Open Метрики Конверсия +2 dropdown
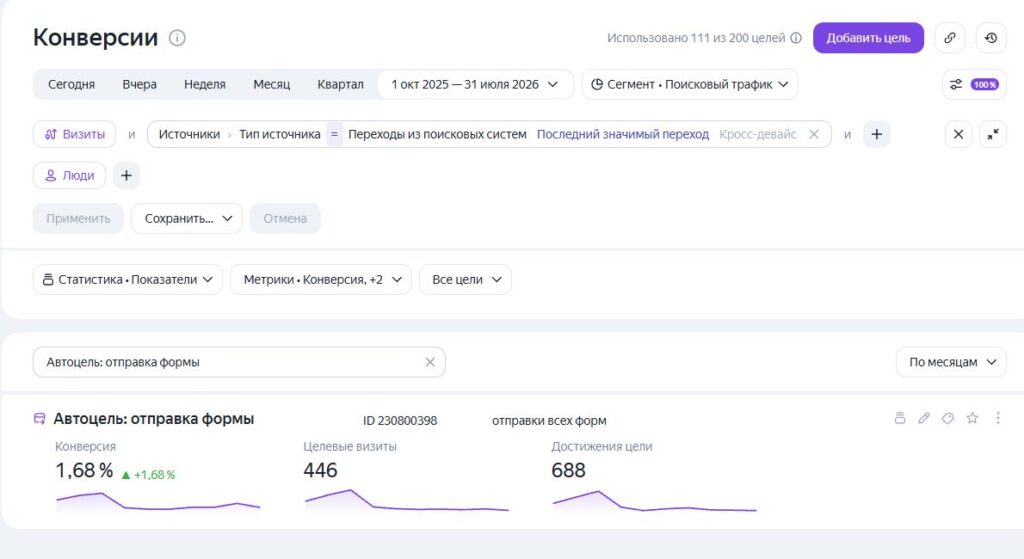The image size is (1024, 559). coord(321,280)
